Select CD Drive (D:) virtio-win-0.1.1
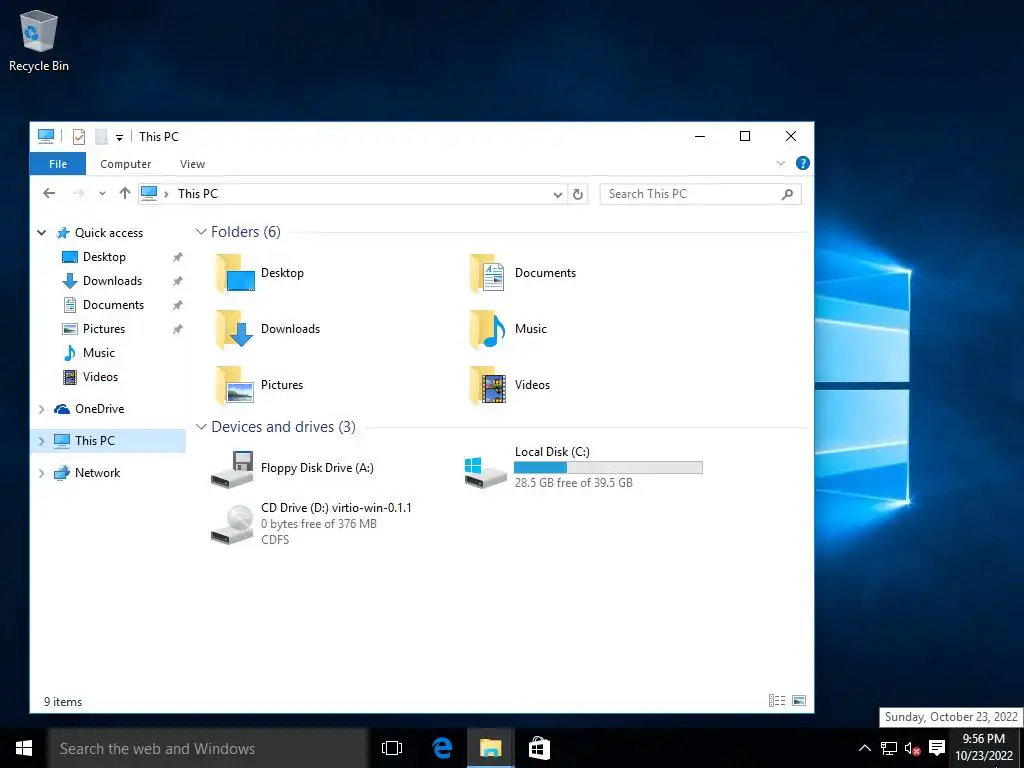 pyautogui.click(x=311, y=524)
